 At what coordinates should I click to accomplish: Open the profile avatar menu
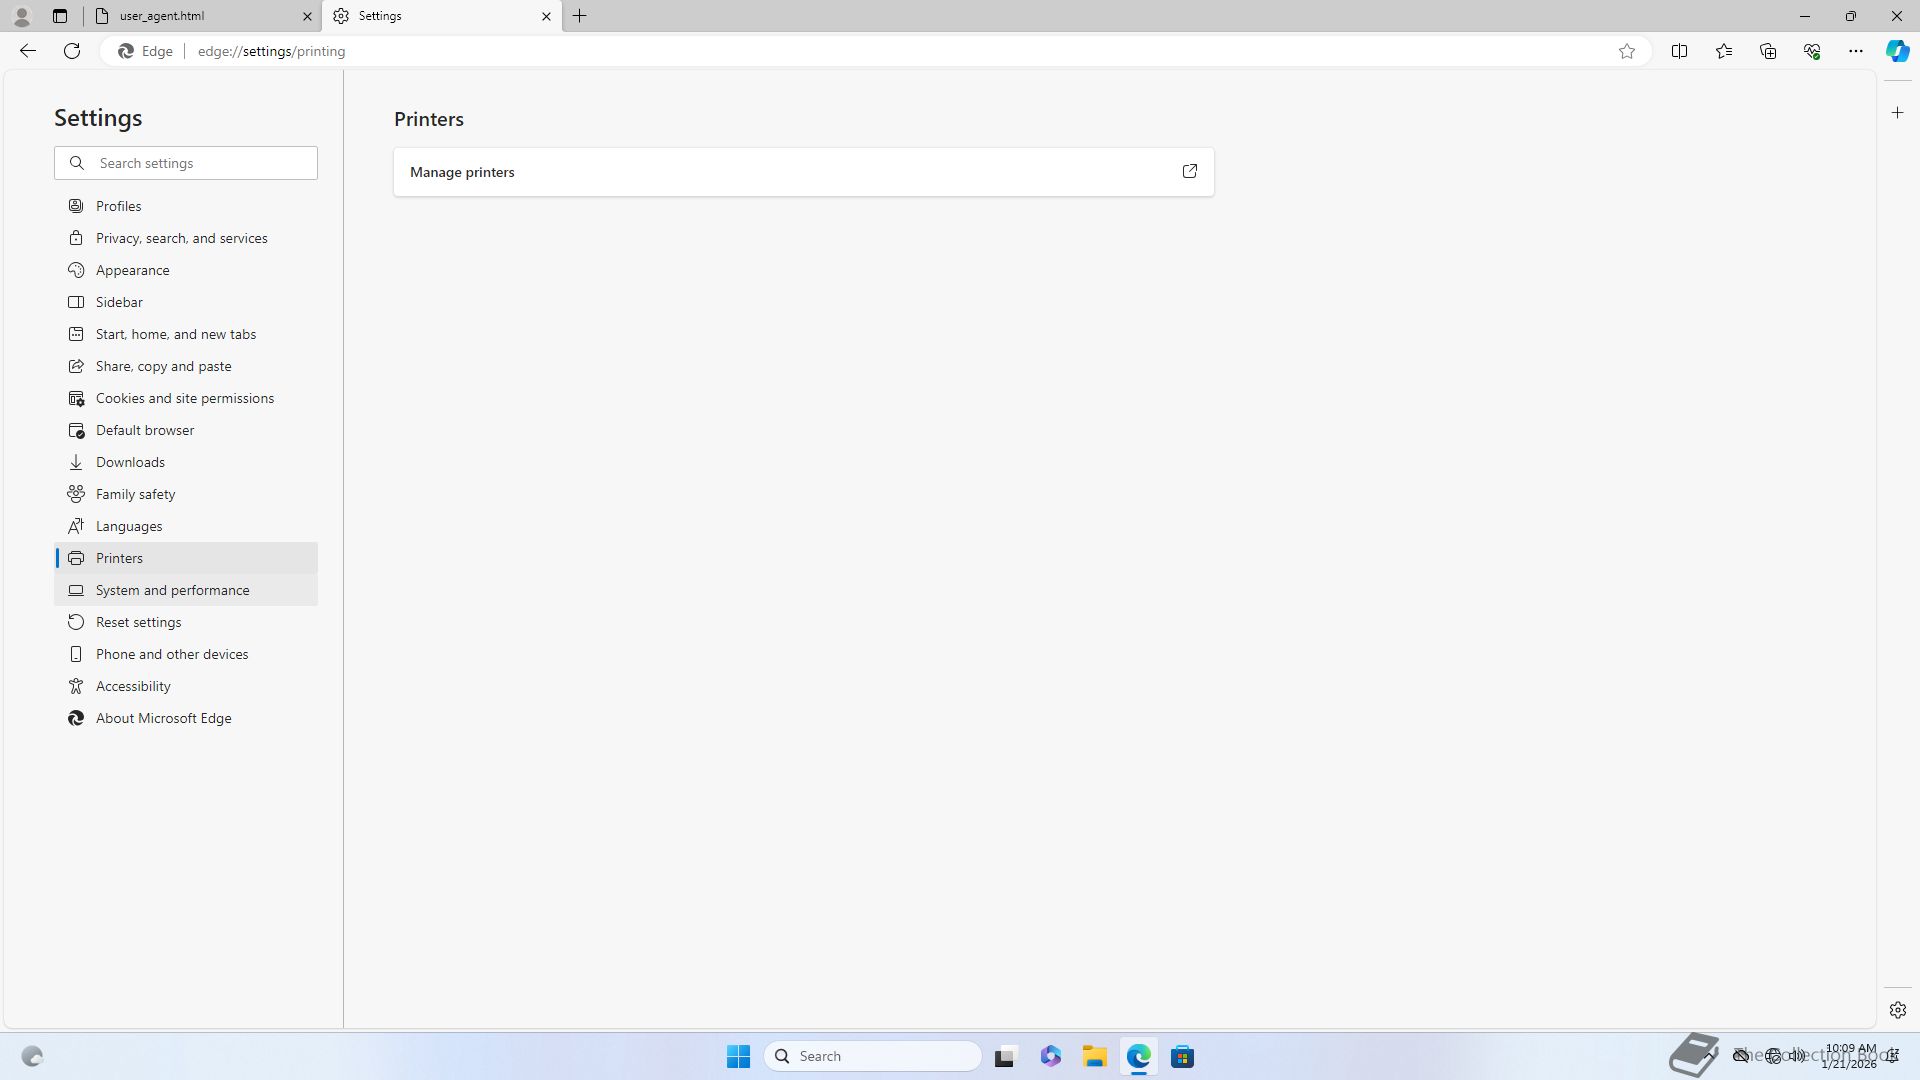point(22,16)
